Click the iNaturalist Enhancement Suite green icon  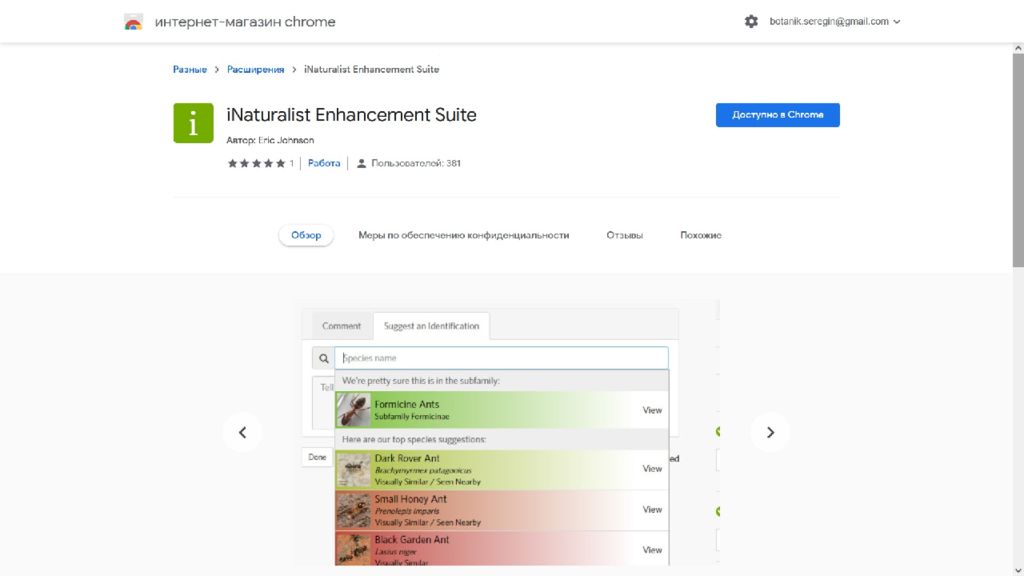[193, 123]
